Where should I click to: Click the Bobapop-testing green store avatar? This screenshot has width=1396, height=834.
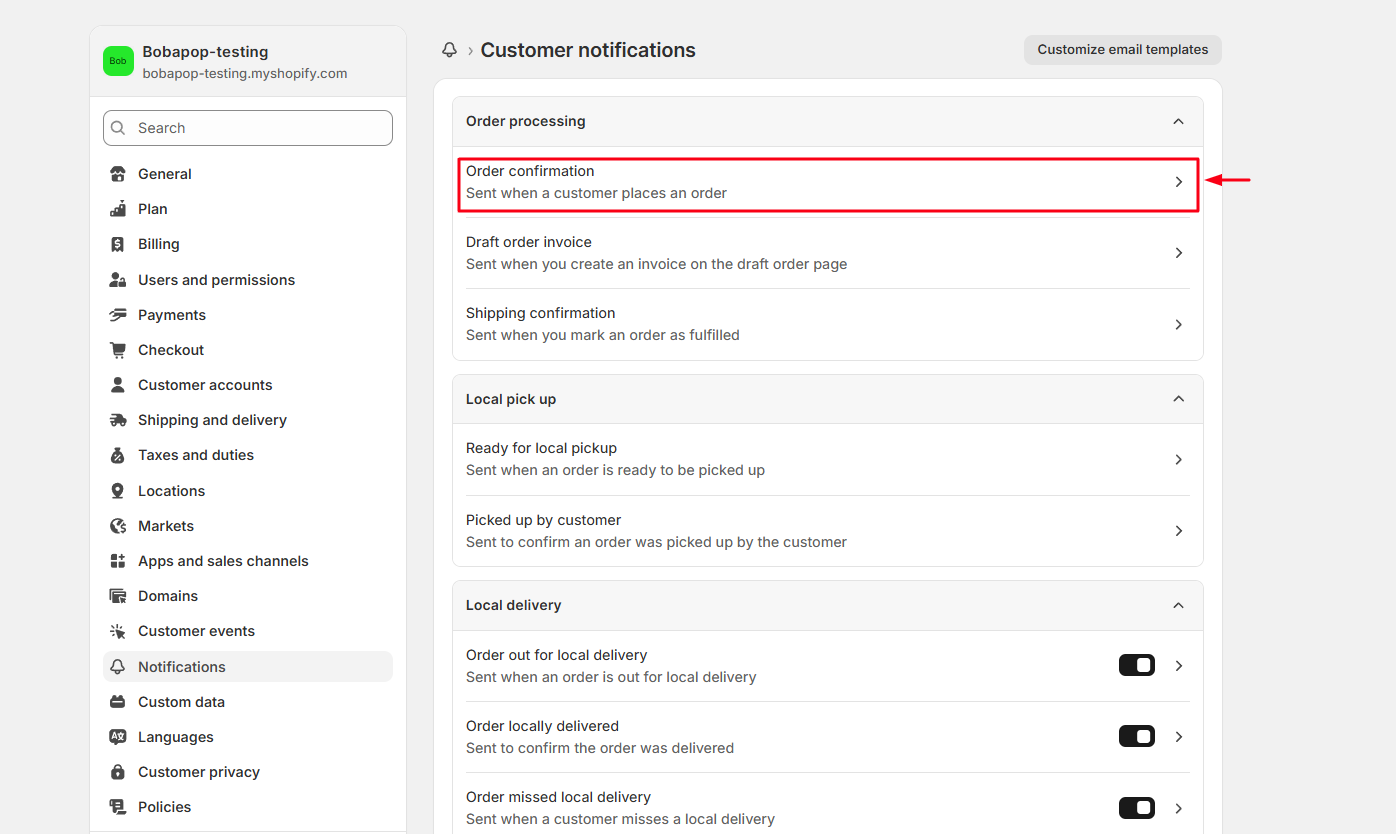click(x=118, y=61)
